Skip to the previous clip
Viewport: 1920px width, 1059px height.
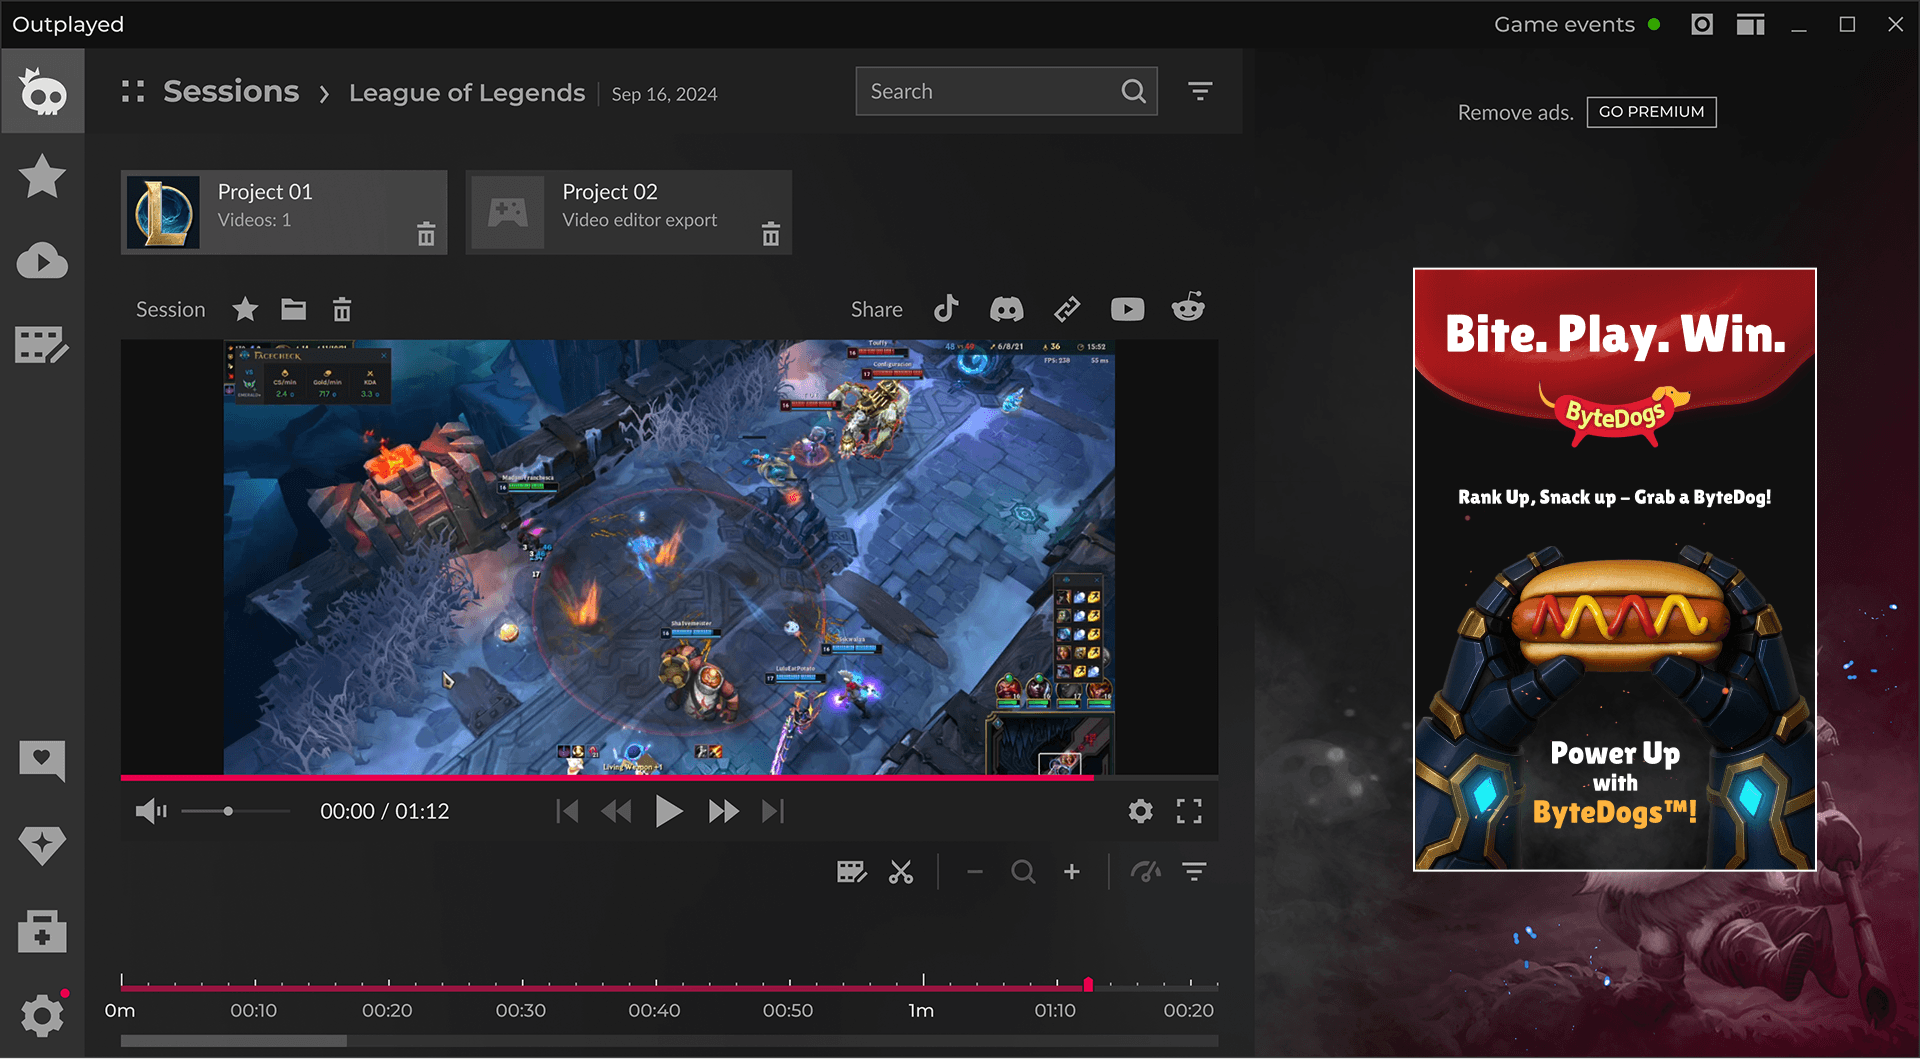click(x=567, y=811)
